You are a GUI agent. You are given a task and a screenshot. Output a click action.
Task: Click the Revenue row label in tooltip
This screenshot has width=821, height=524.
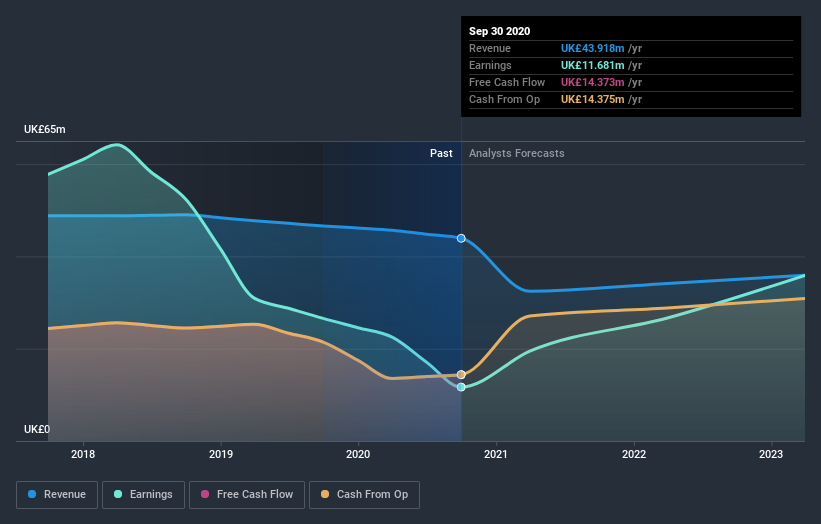(x=490, y=48)
